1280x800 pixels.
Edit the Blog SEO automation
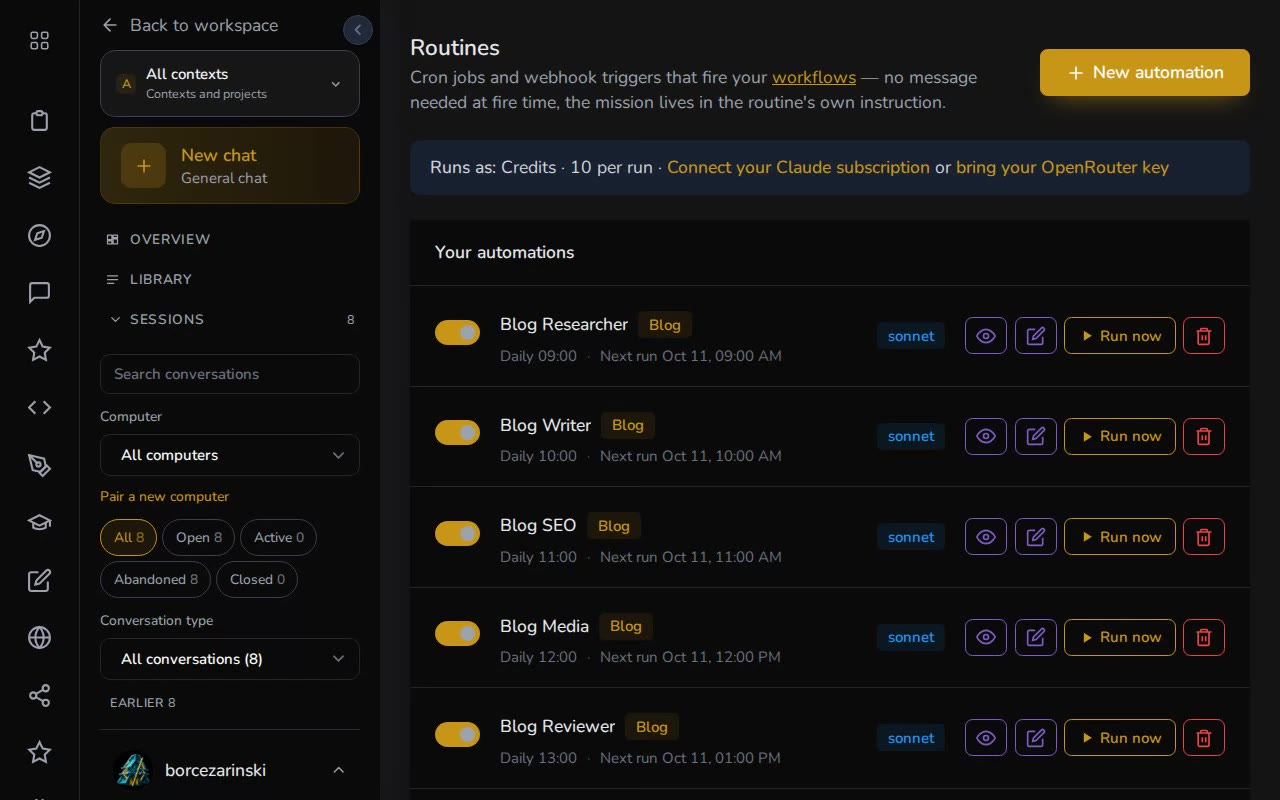click(x=1036, y=537)
